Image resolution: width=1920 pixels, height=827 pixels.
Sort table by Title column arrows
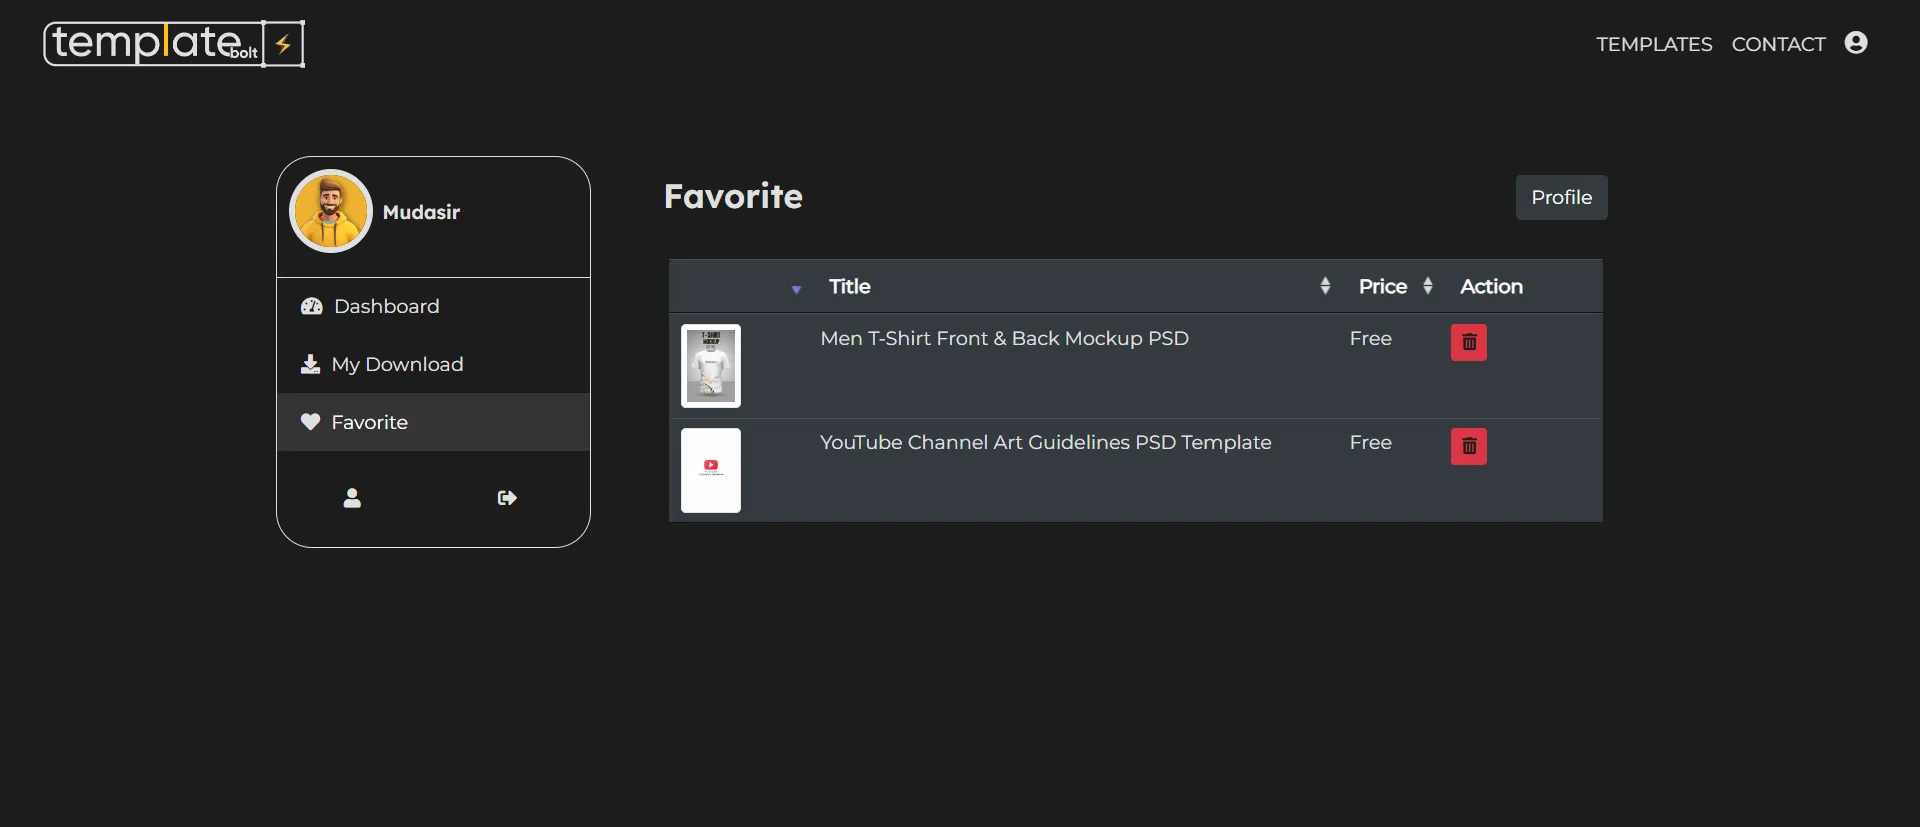1325,286
